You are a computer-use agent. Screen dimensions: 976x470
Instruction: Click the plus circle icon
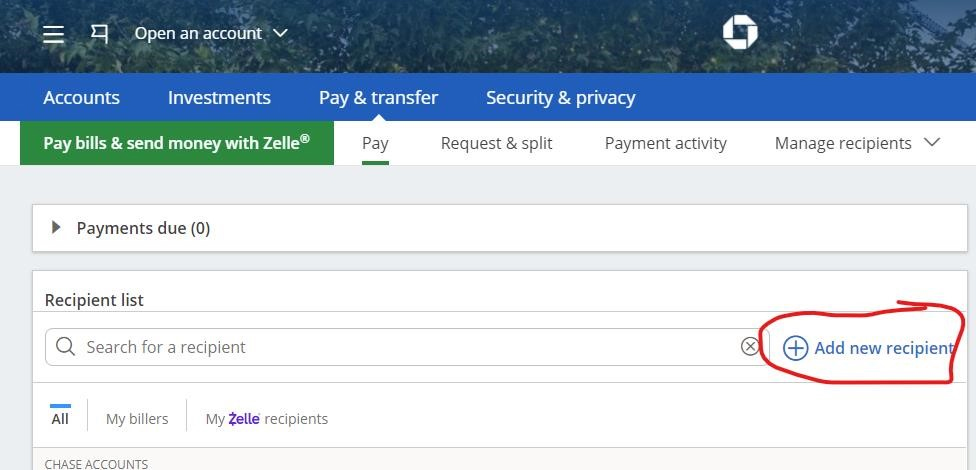tap(795, 348)
